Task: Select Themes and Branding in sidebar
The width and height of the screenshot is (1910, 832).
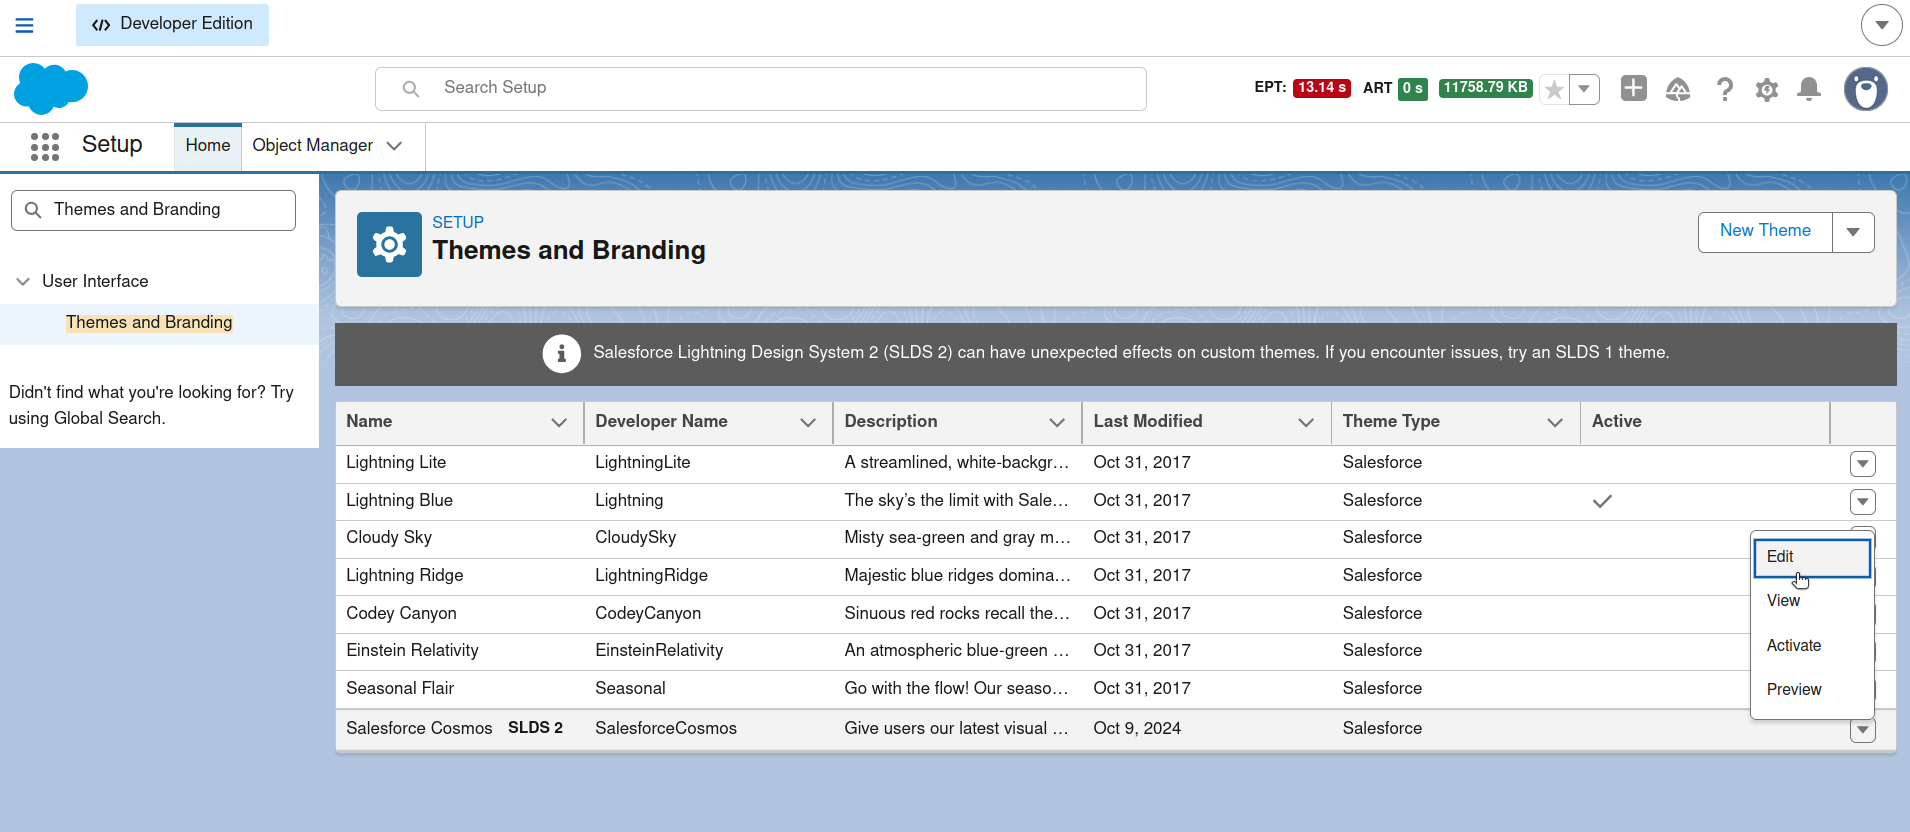Action: click(x=149, y=323)
